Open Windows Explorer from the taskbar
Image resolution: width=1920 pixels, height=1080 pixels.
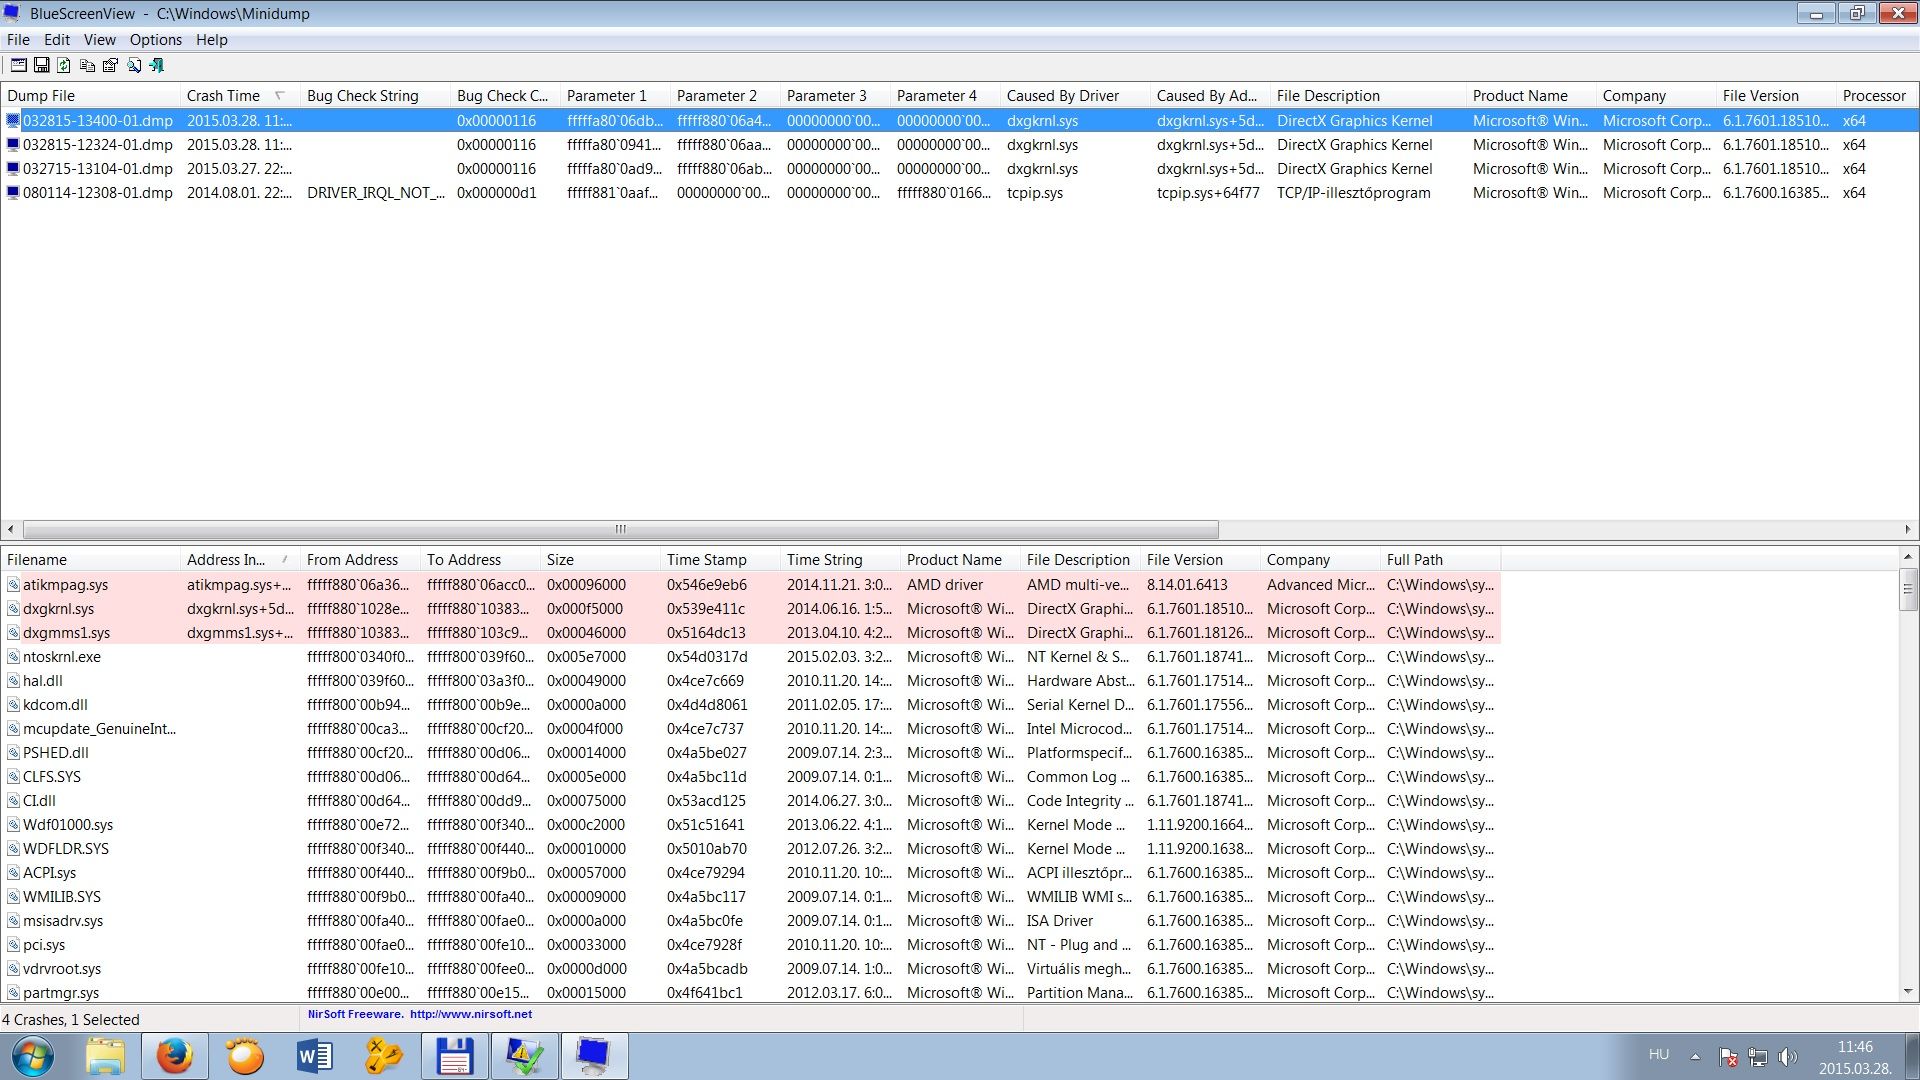[x=105, y=1056]
